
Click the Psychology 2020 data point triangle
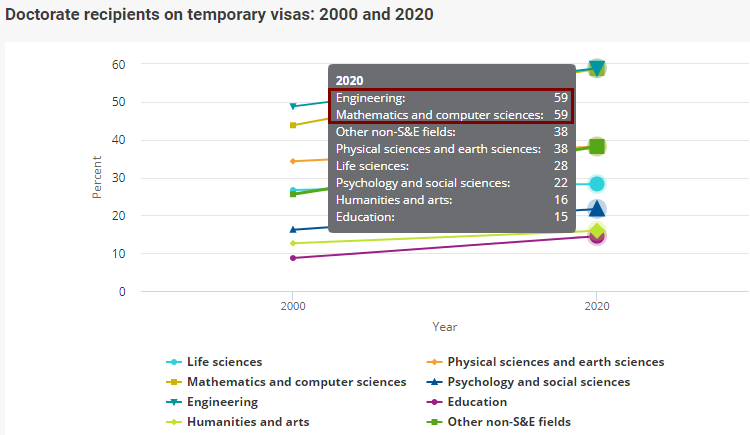click(x=597, y=208)
